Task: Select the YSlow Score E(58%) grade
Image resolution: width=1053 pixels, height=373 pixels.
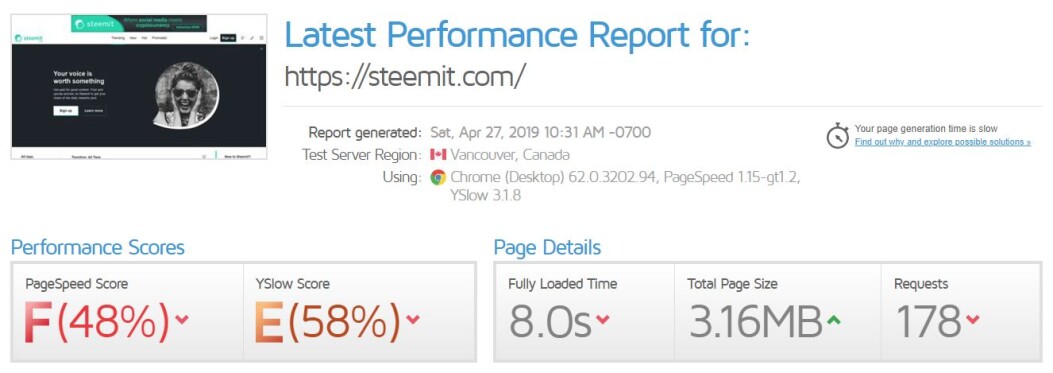Action: (x=328, y=320)
